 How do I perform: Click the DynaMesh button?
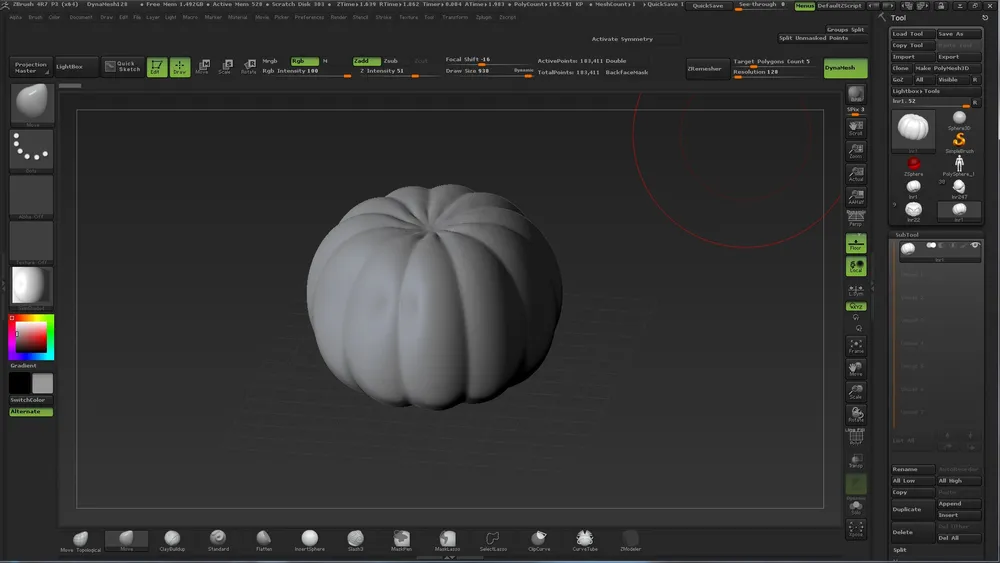(845, 68)
